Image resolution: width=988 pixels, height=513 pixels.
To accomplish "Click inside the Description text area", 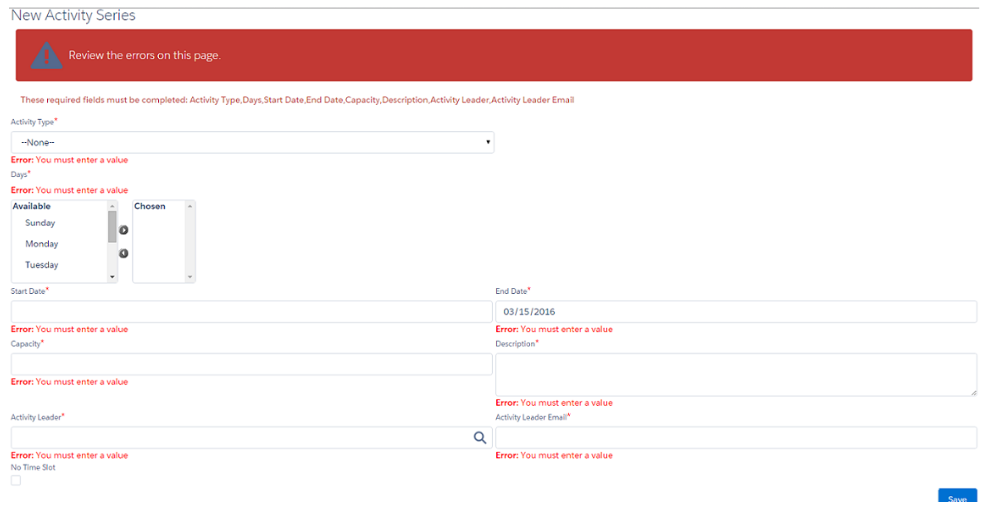I will click(735, 374).
